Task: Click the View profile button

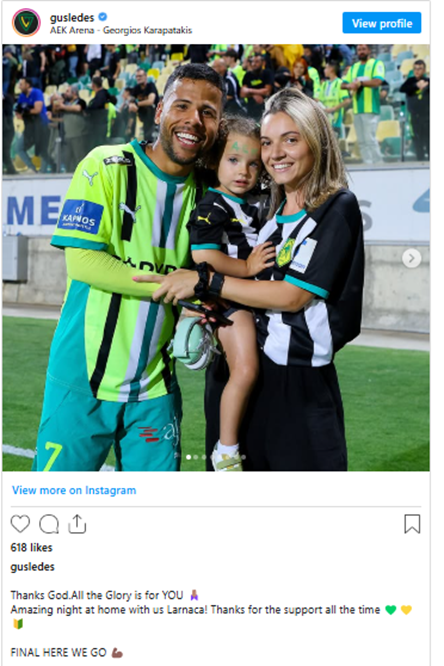Action: click(382, 23)
